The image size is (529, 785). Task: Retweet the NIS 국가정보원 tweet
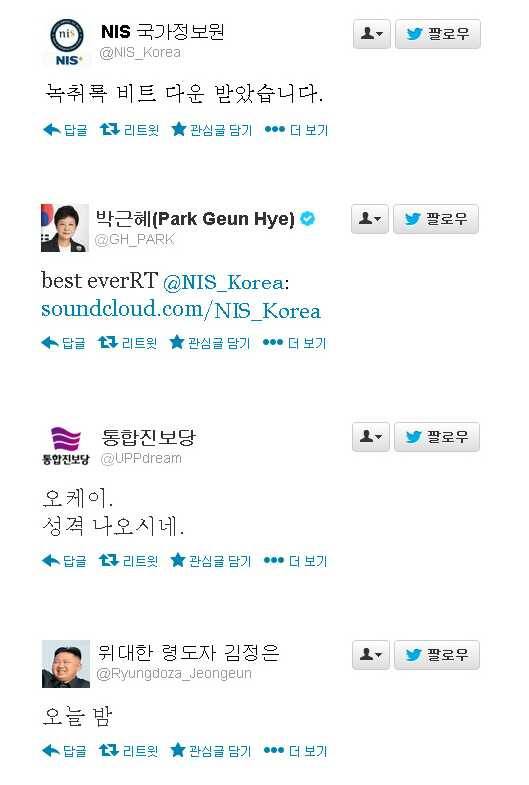pos(129,130)
